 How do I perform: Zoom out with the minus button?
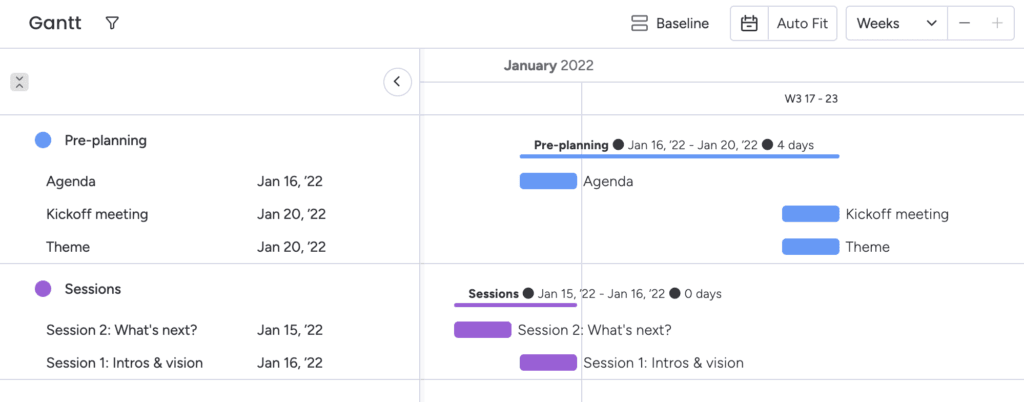(964, 23)
